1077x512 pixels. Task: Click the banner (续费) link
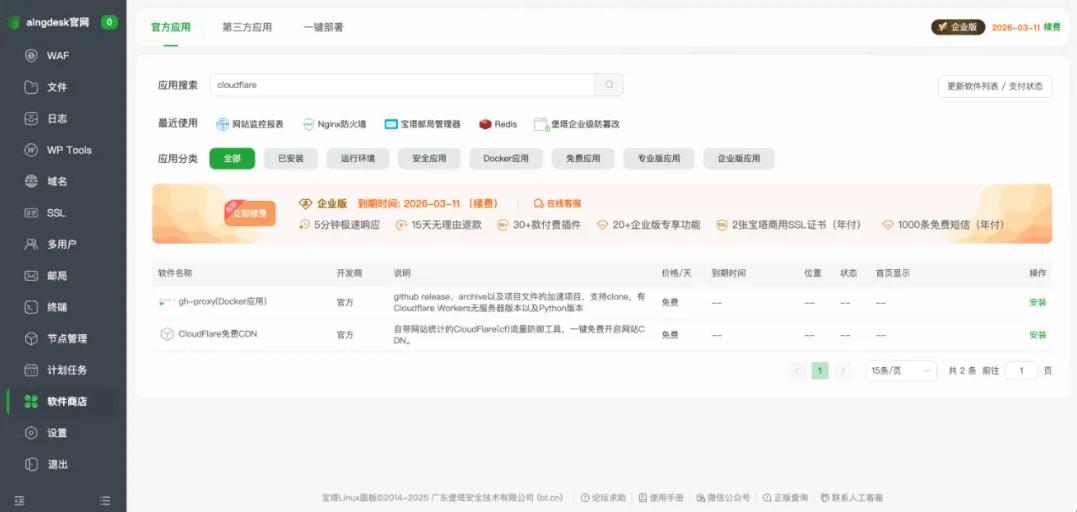pos(484,204)
